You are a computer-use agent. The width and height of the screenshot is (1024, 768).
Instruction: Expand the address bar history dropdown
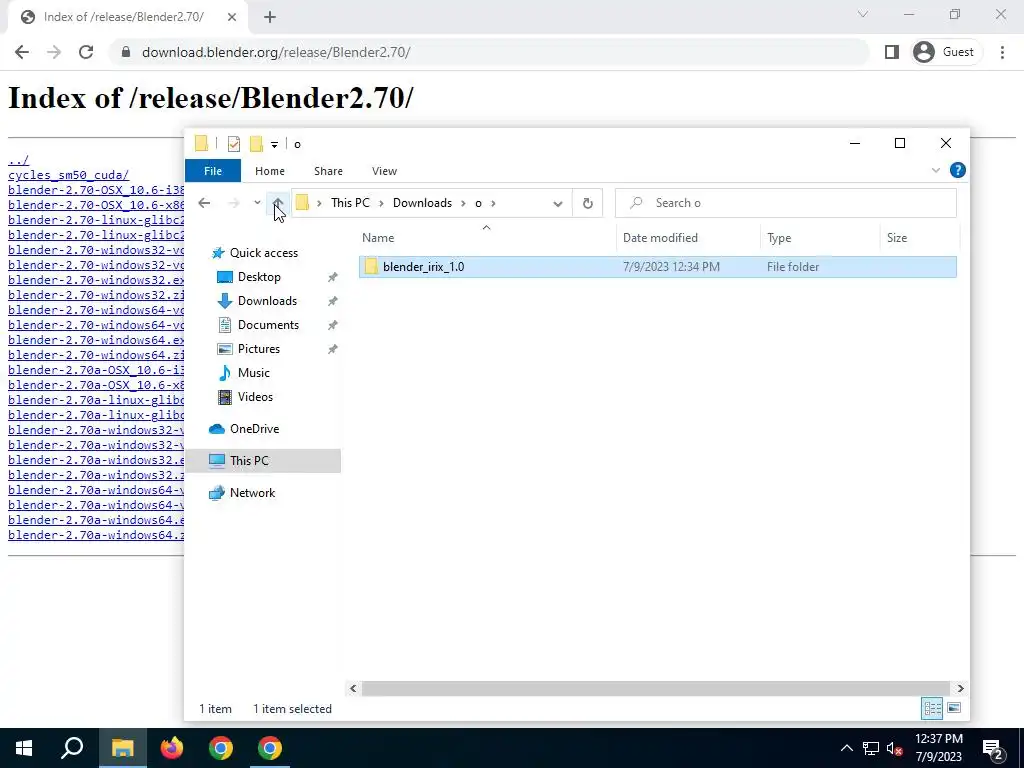tap(558, 203)
